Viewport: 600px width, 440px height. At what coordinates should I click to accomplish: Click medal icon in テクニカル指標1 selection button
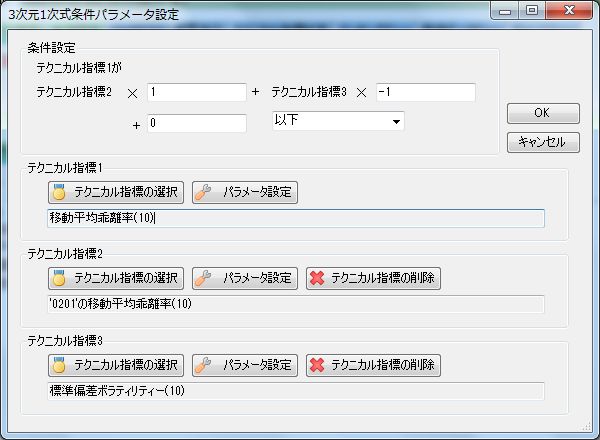point(59,192)
